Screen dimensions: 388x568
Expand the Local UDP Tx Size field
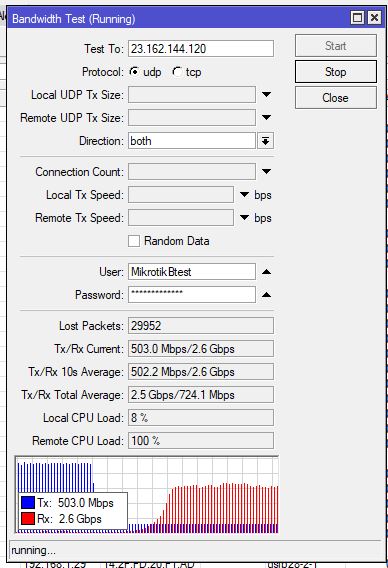pyautogui.click(x=266, y=95)
